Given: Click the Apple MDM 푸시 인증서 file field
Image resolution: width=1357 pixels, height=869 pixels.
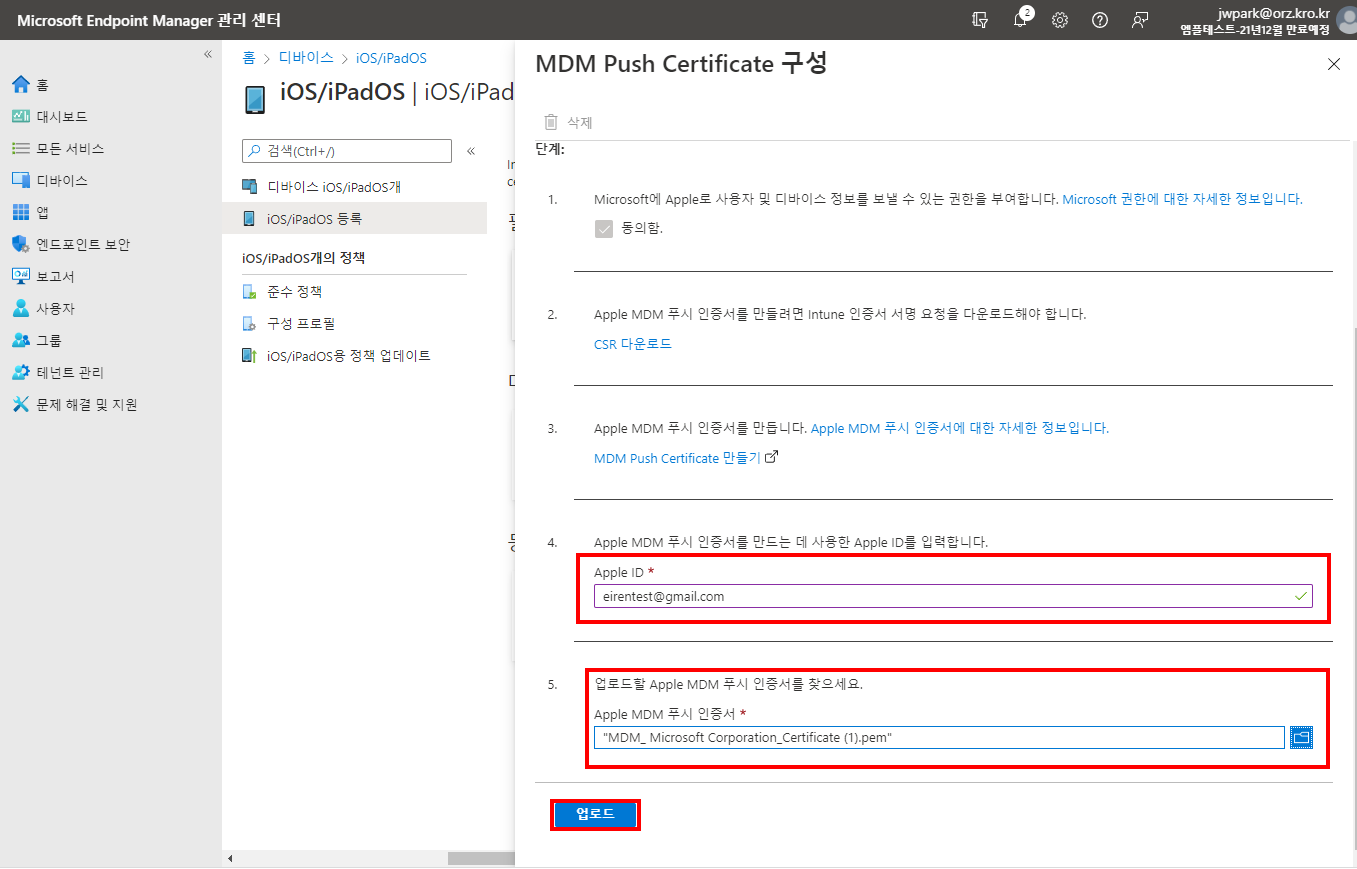Looking at the screenshot, I should [x=939, y=737].
